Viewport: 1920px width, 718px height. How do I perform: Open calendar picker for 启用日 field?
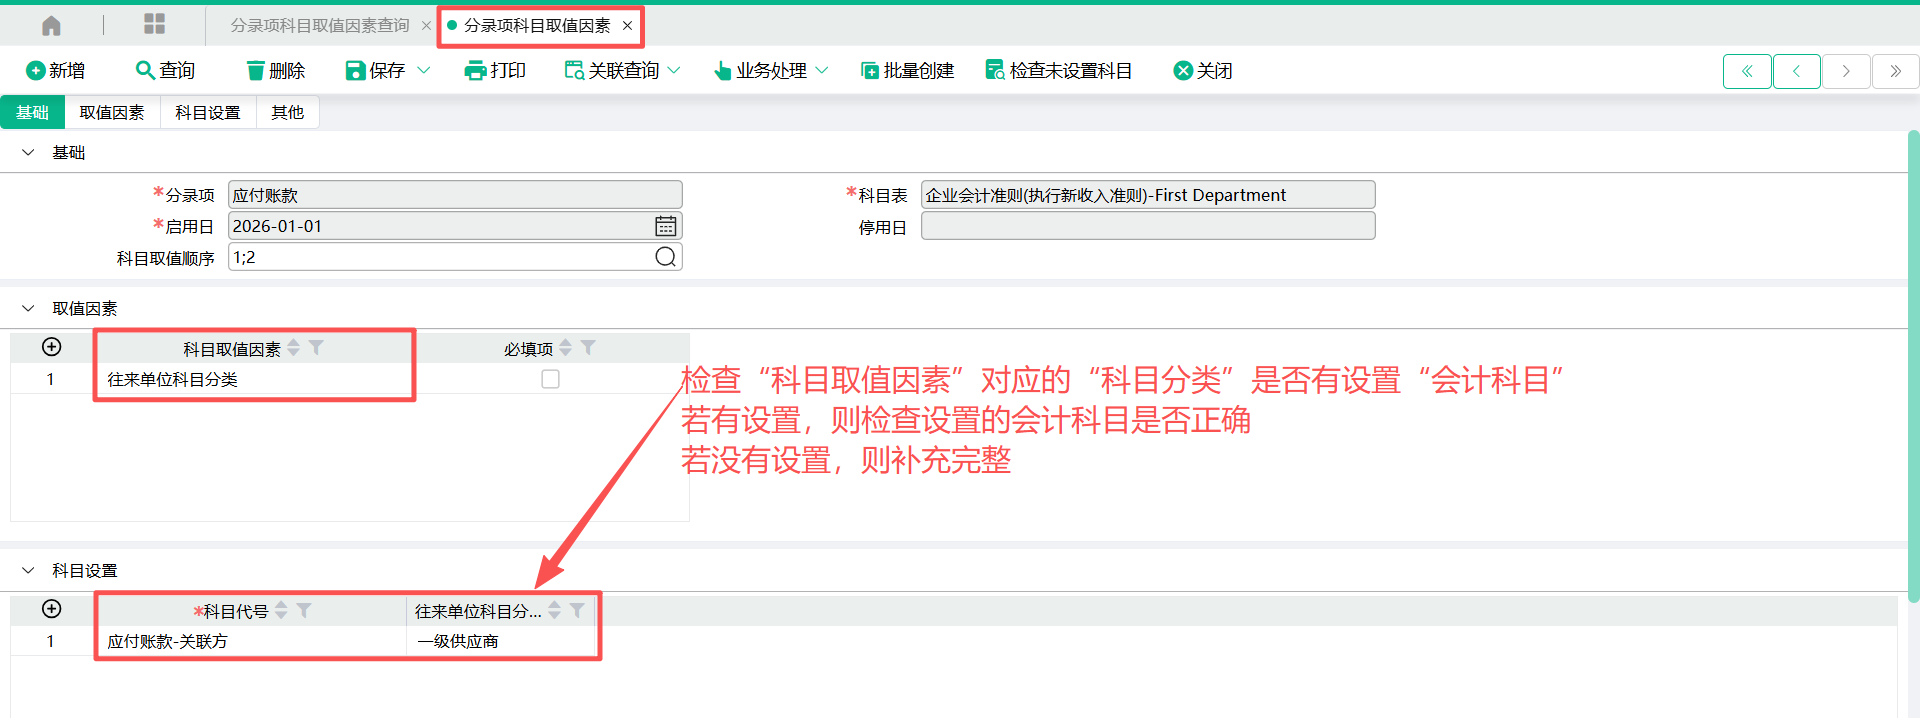[665, 226]
